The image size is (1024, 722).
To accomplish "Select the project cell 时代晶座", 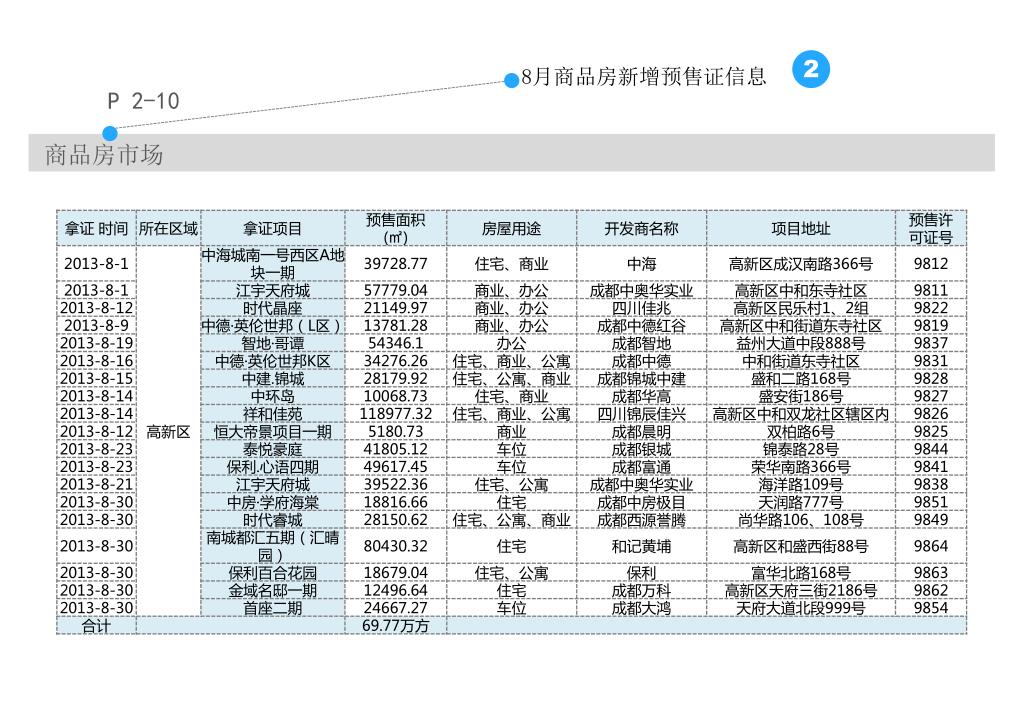I will 272,308.
